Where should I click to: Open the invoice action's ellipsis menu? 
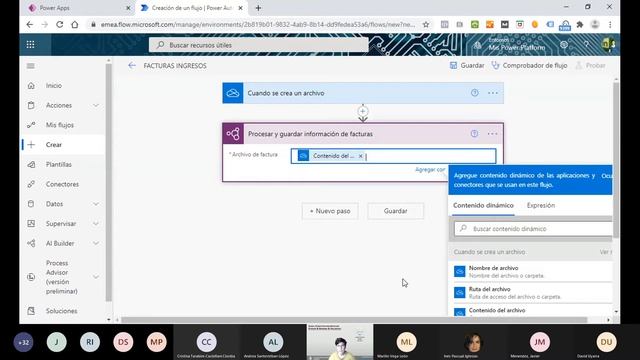click(x=492, y=133)
